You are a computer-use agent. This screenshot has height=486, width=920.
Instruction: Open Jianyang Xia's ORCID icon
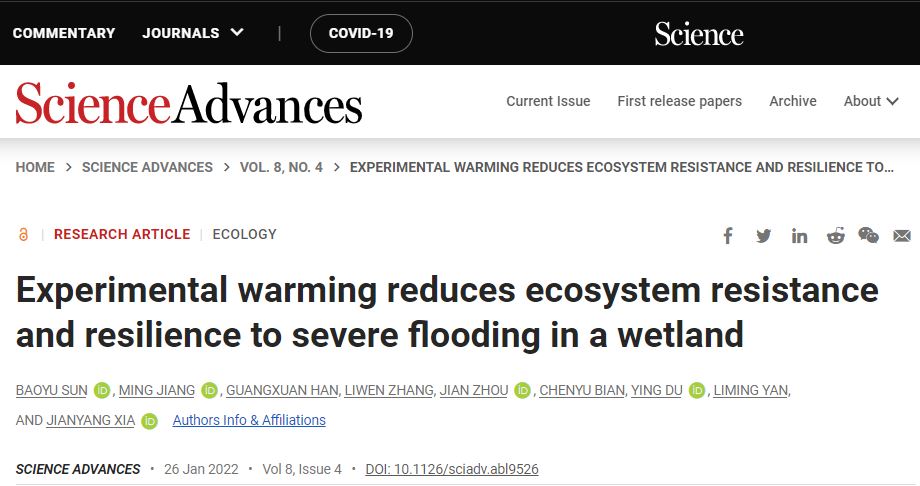pyautogui.click(x=149, y=421)
